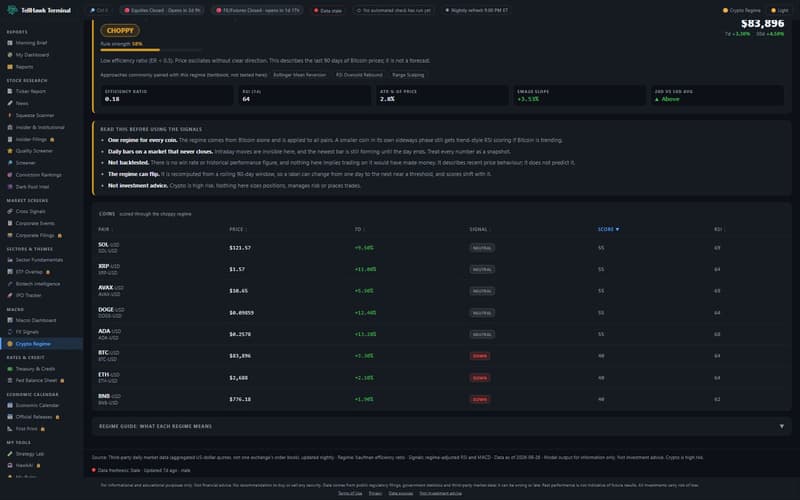Click Crypto Regime chip in top bar
The height and width of the screenshot is (500, 800).
tap(742, 10)
